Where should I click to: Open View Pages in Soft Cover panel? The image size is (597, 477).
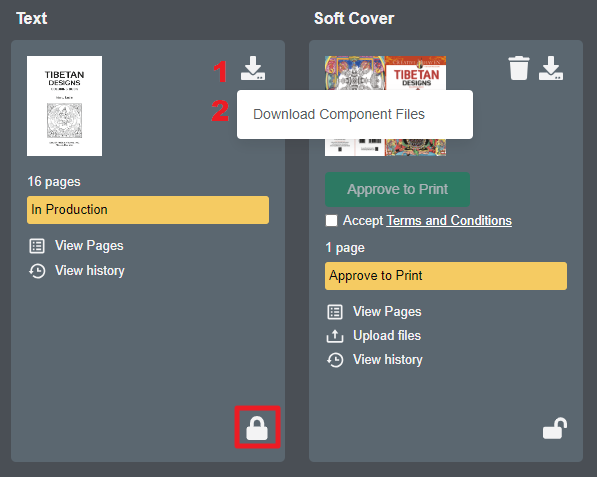tap(387, 312)
